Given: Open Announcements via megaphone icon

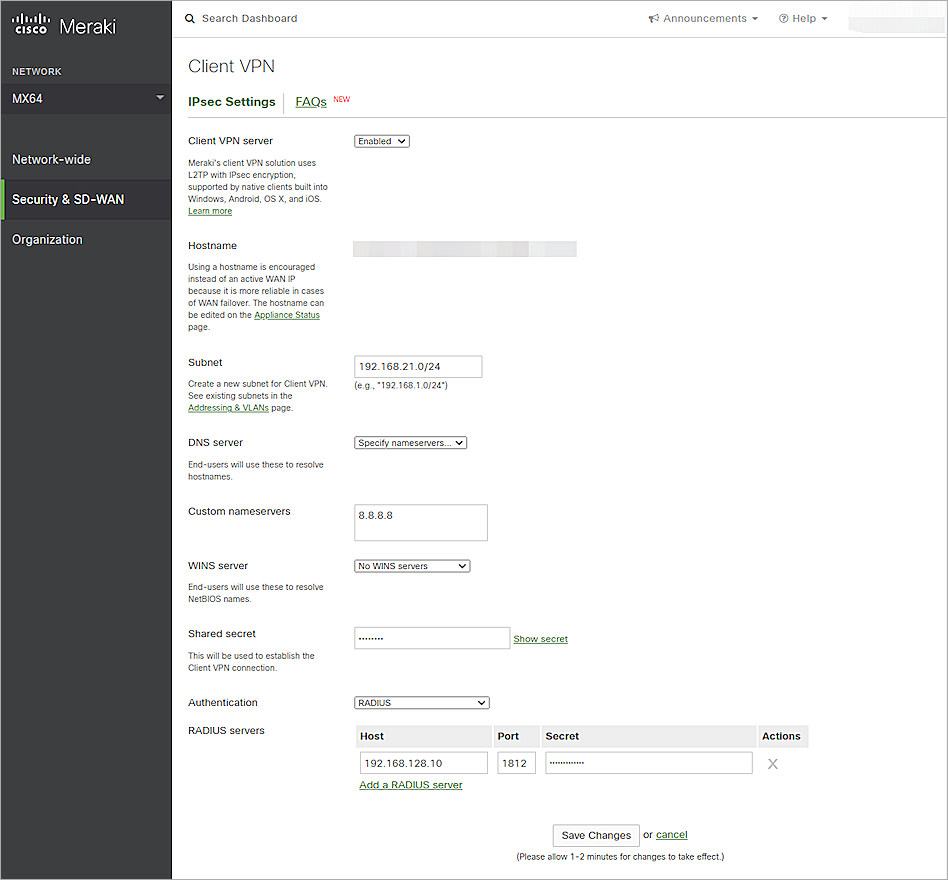Looking at the screenshot, I should tap(655, 18).
